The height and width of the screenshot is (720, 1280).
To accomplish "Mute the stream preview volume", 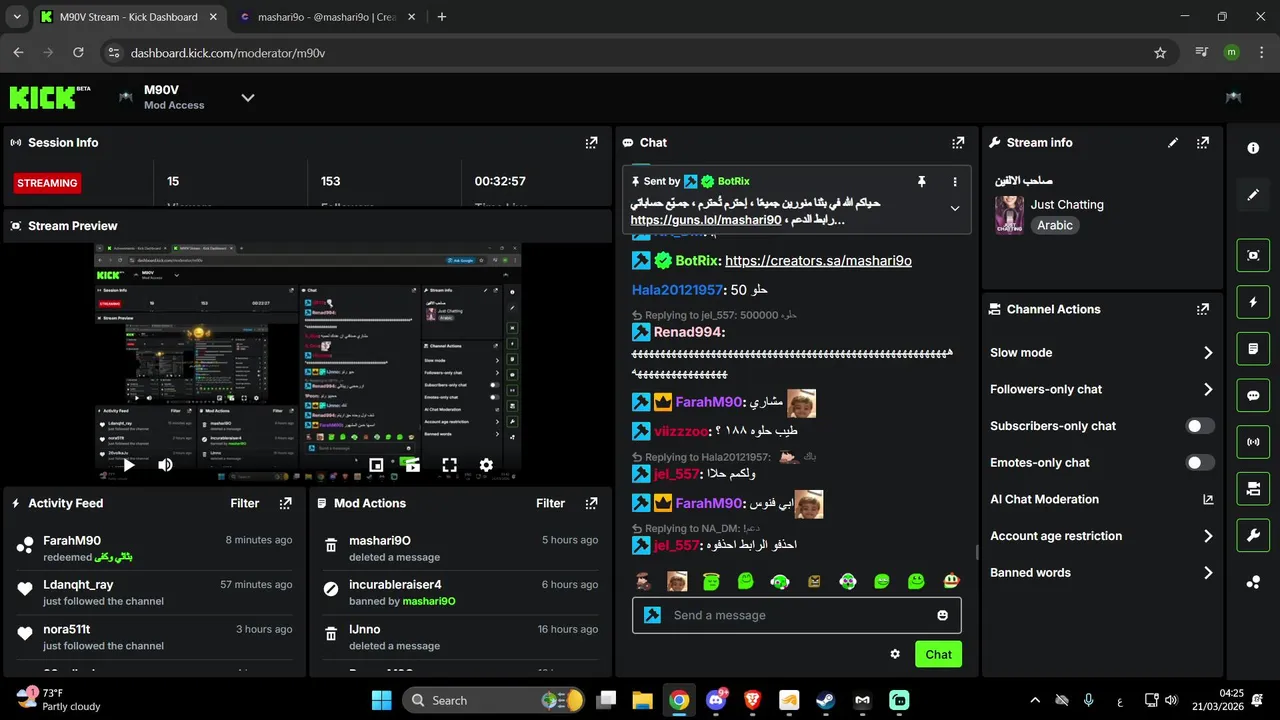I will pyautogui.click(x=165, y=465).
